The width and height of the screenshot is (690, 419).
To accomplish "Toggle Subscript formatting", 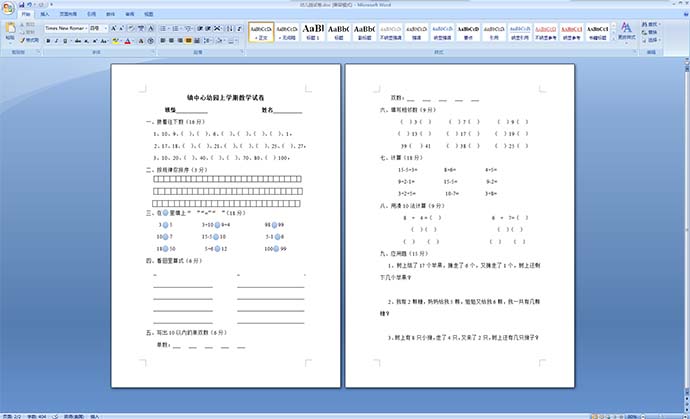I will tap(86, 41).
